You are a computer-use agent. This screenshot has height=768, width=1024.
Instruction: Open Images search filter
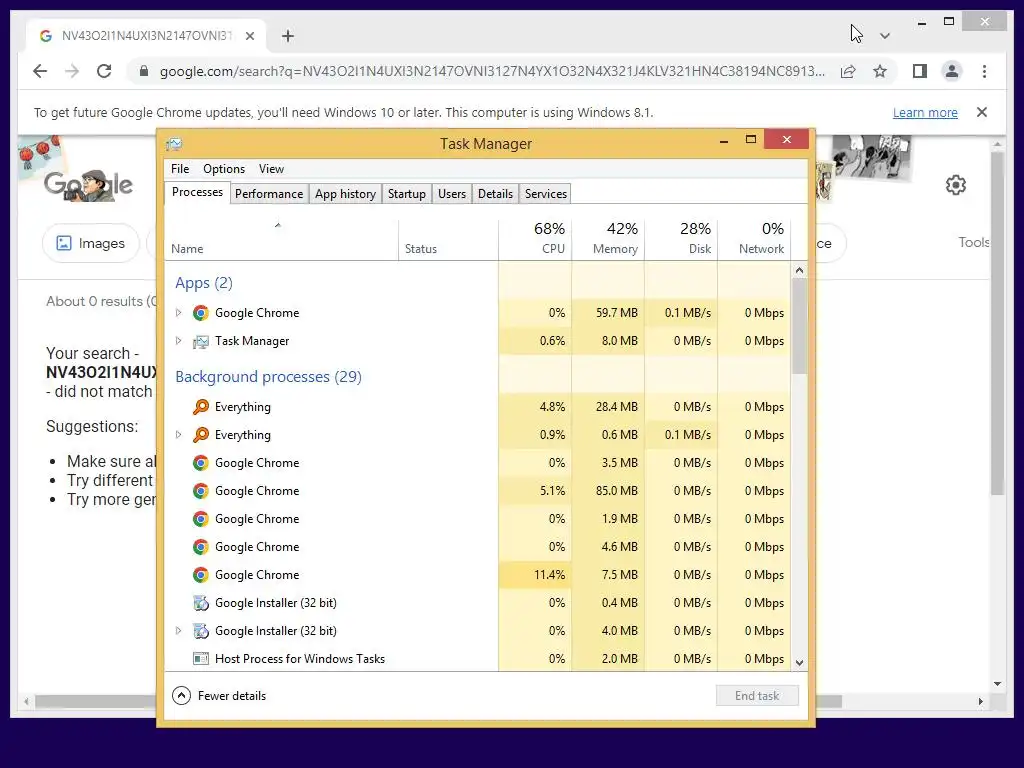click(91, 243)
